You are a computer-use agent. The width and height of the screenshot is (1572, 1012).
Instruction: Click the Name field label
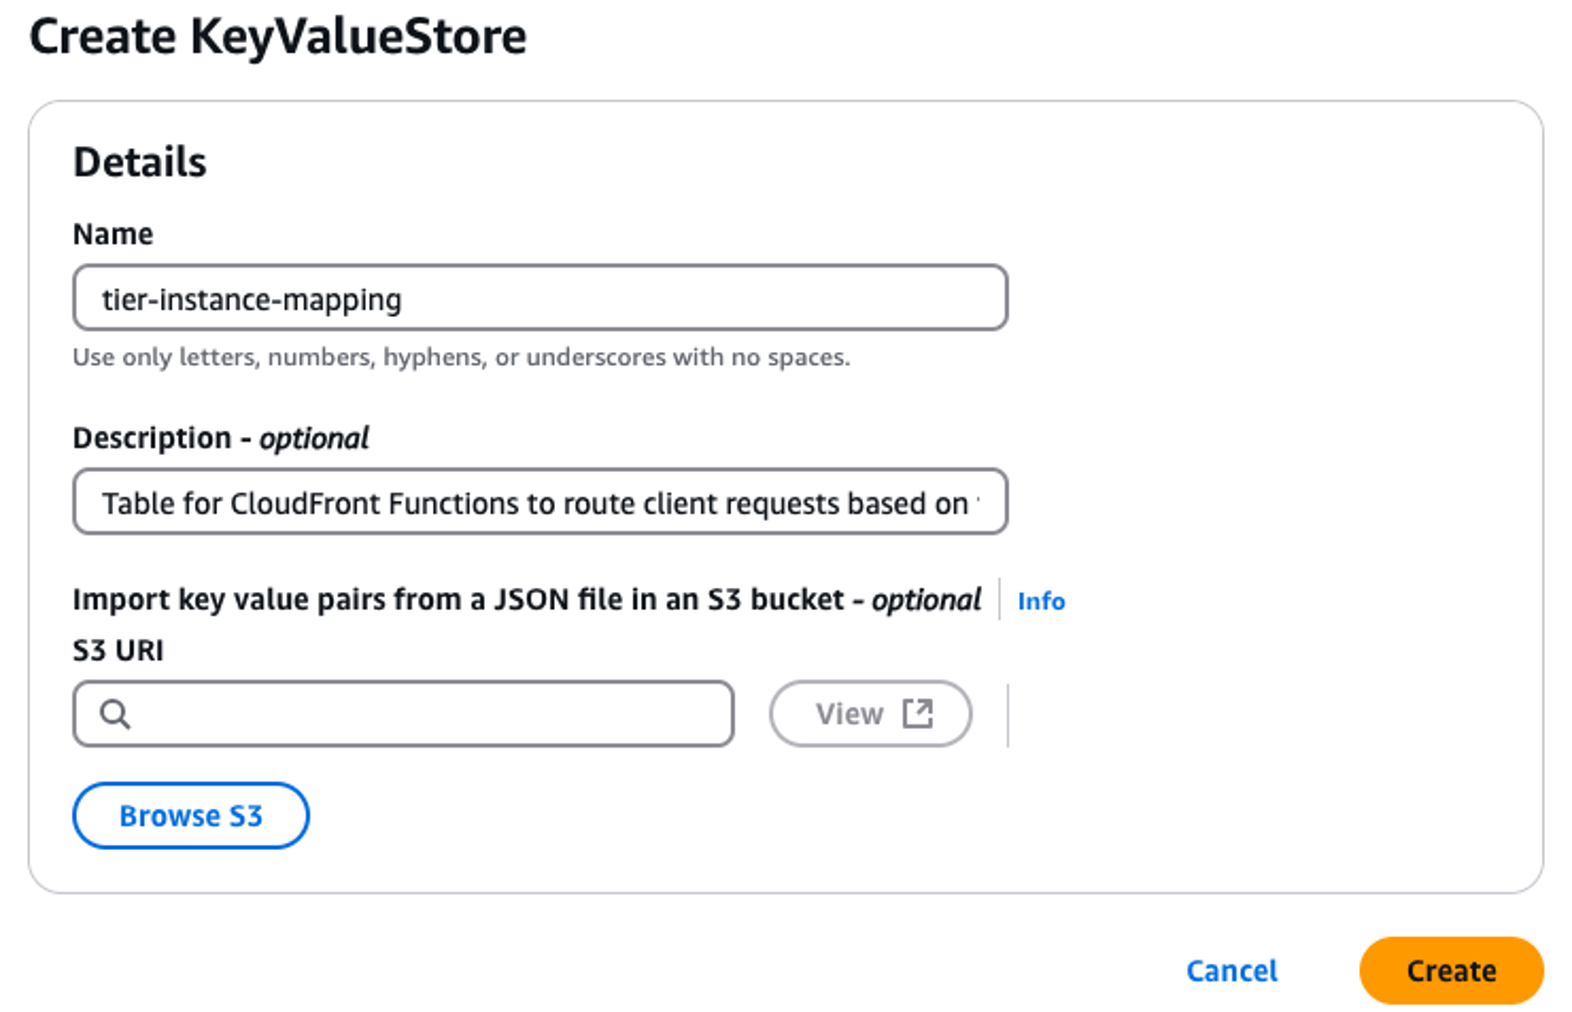[x=112, y=233]
